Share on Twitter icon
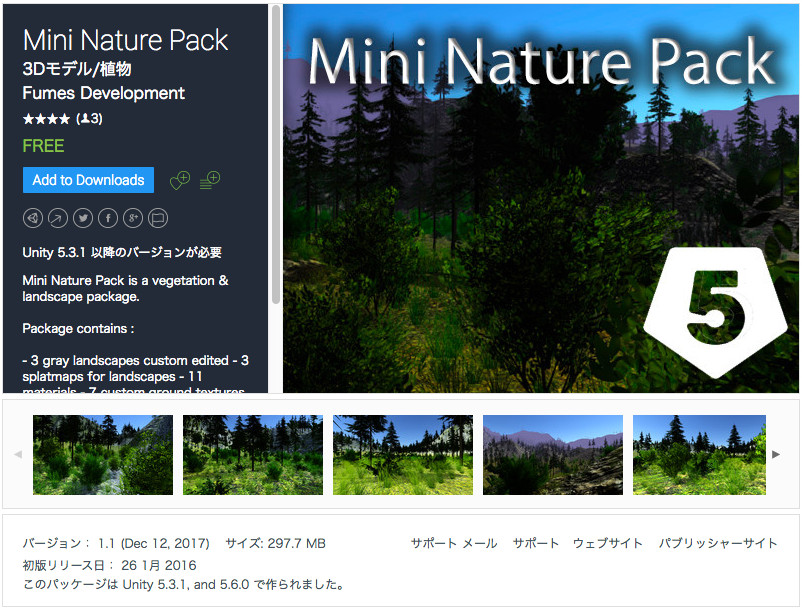The height and width of the screenshot is (610, 802). [x=83, y=218]
